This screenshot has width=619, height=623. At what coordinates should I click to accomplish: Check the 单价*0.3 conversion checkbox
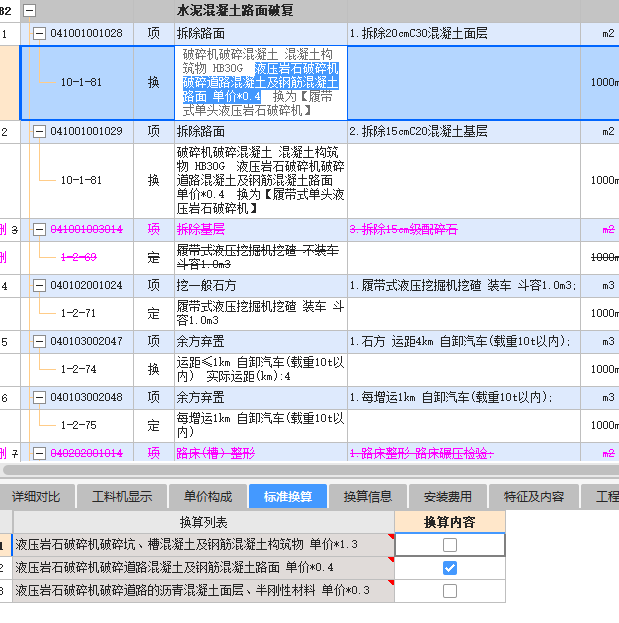450,591
